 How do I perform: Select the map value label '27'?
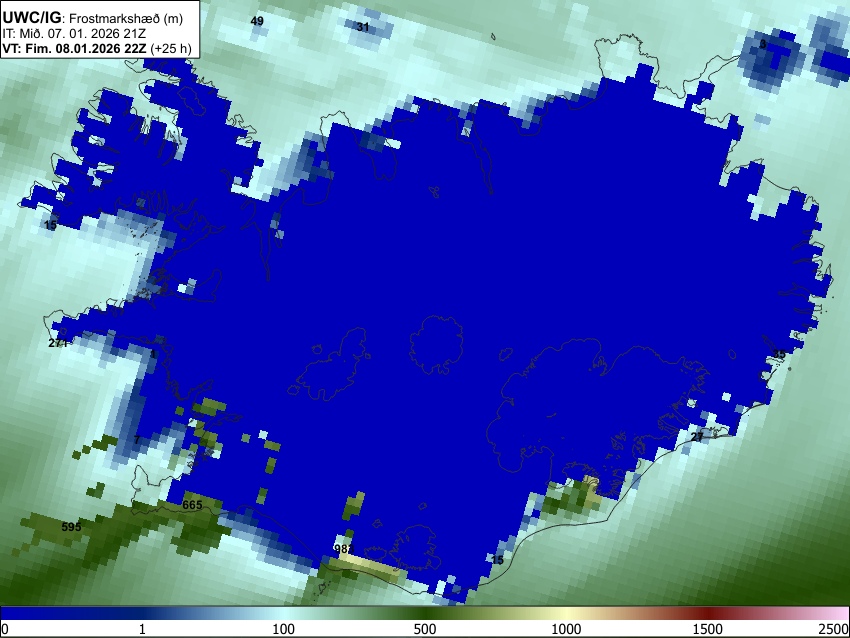pyautogui.click(x=697, y=436)
